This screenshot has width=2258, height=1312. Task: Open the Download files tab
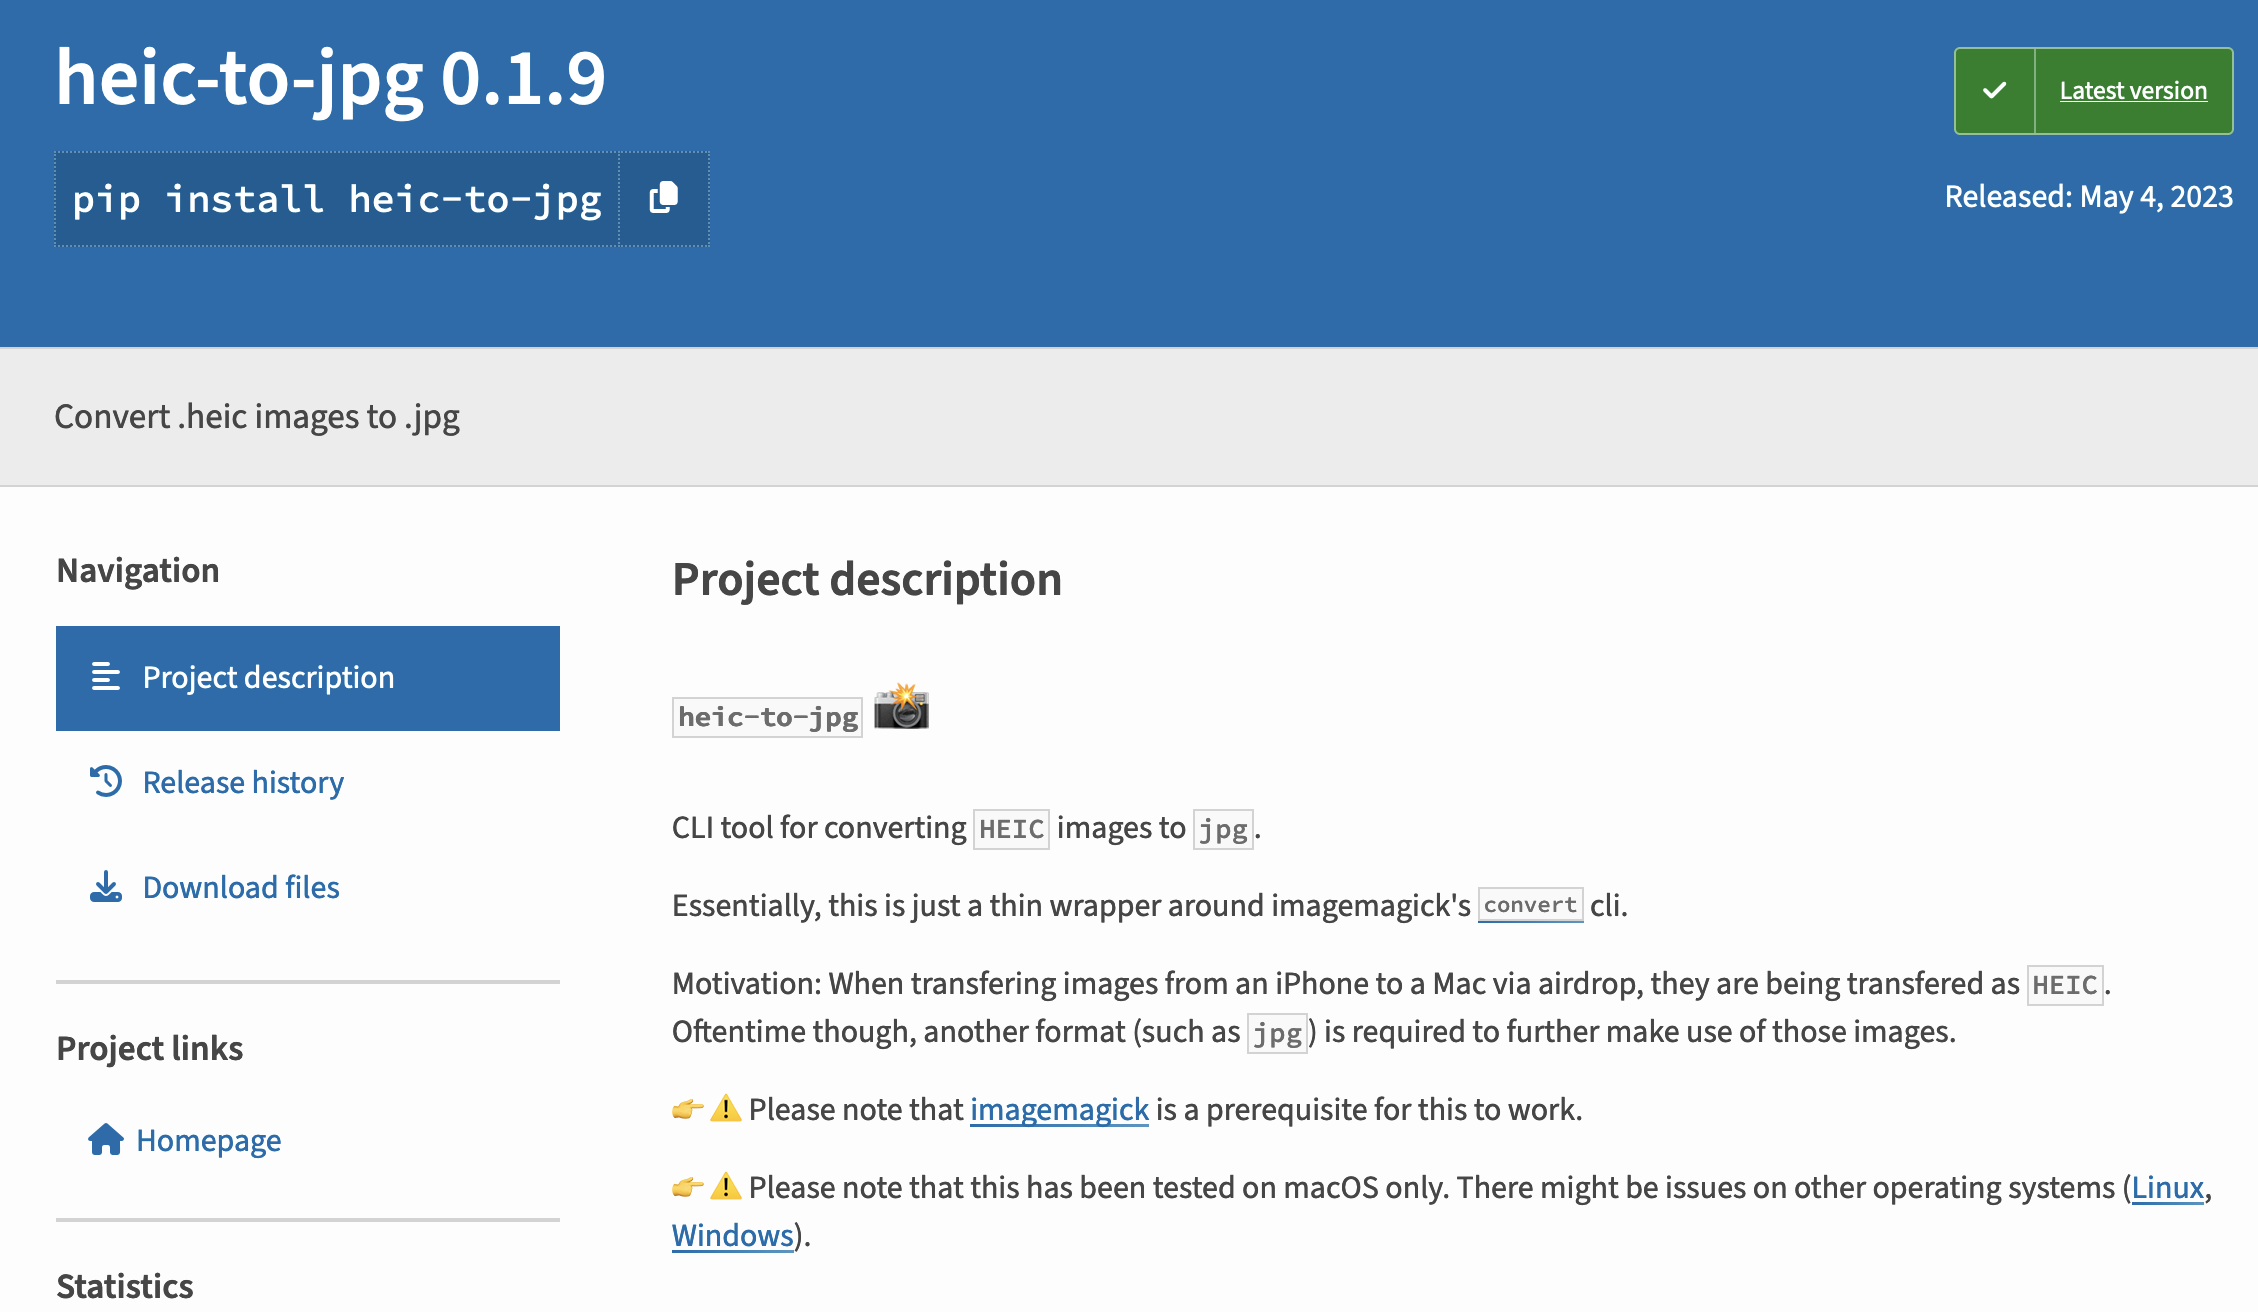pos(241,887)
